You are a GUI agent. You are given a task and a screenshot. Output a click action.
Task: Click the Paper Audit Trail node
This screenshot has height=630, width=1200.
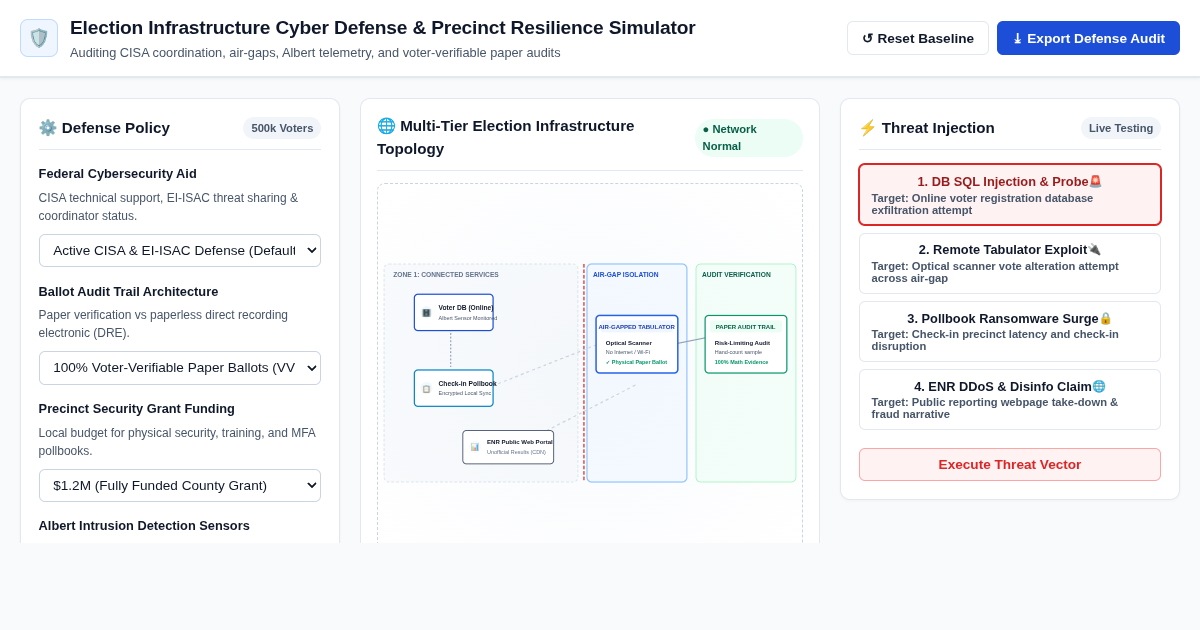click(x=746, y=344)
